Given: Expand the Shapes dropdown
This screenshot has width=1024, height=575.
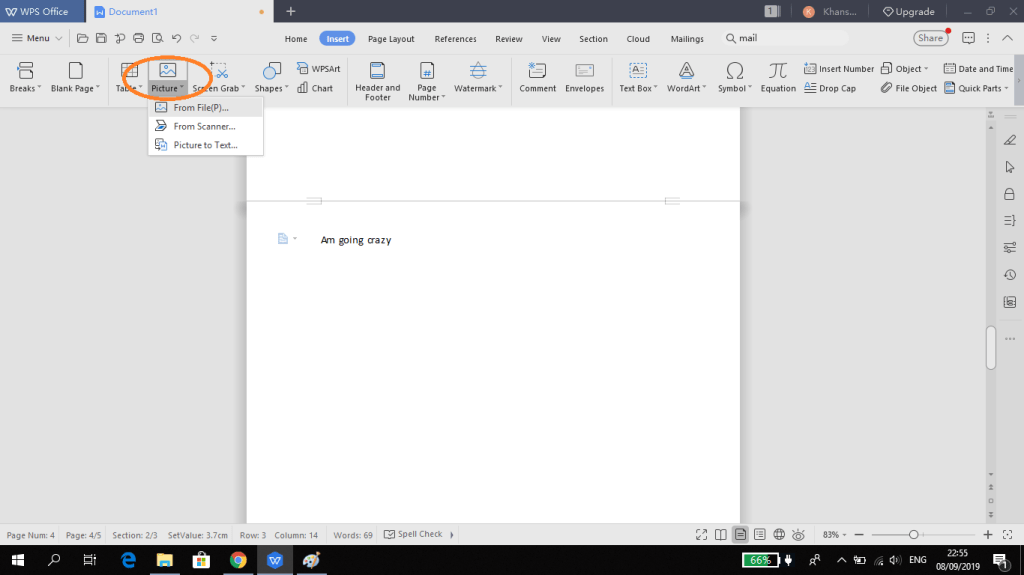Looking at the screenshot, I should [271, 88].
